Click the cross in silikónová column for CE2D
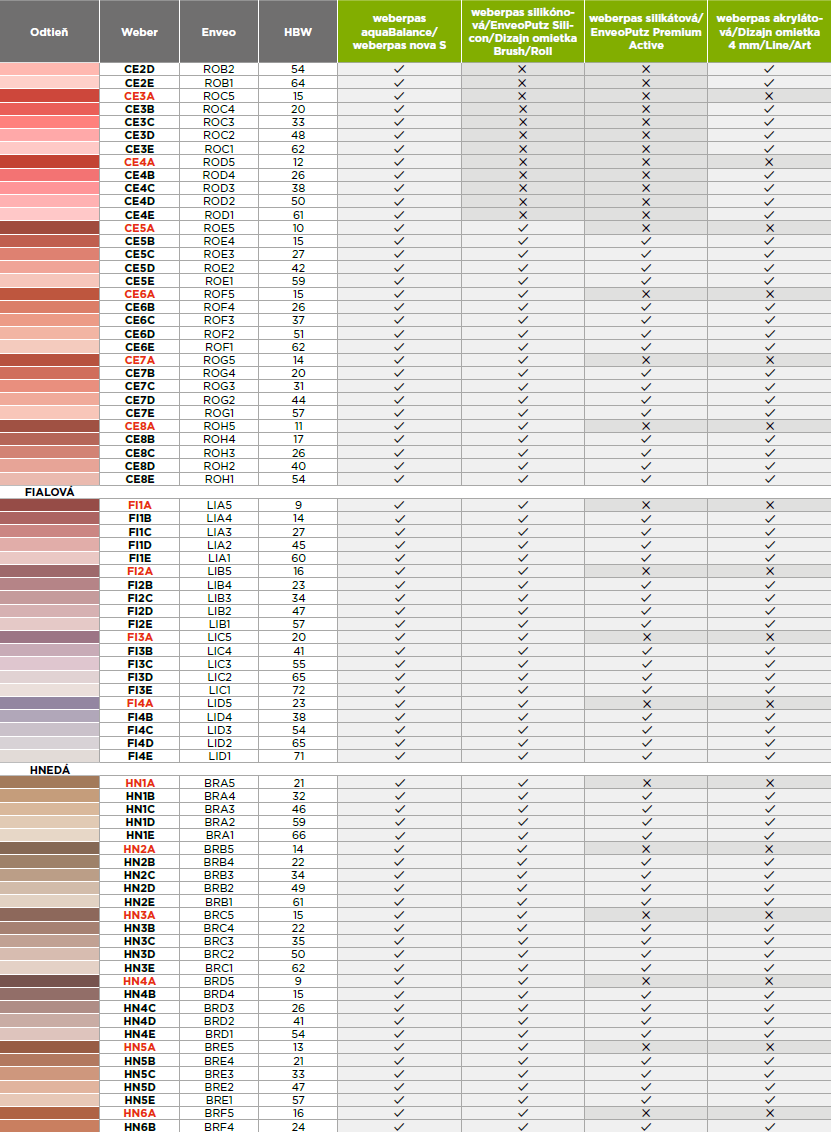The image size is (831, 1132). [x=522, y=69]
